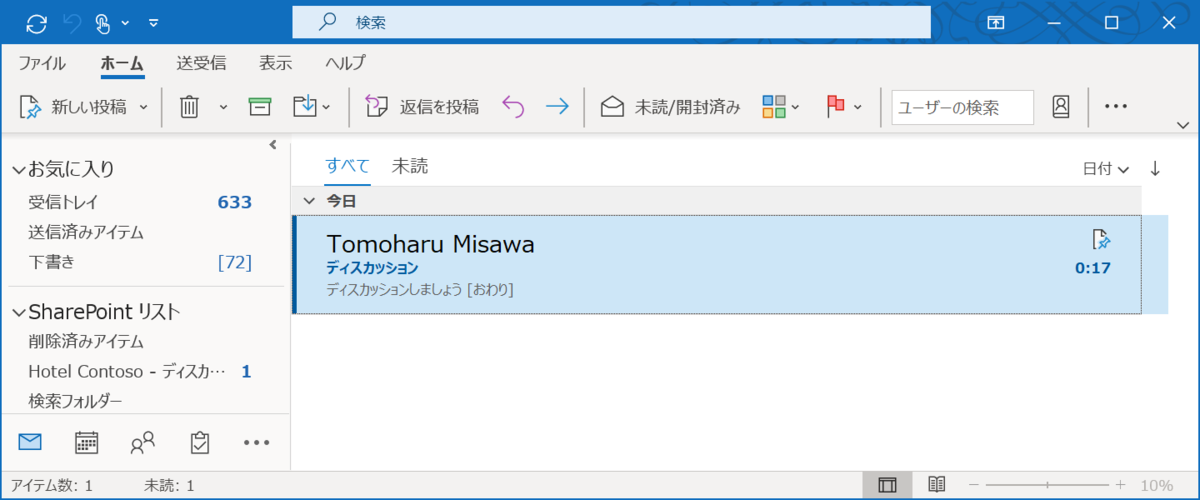Click zoom out minus button
The width and height of the screenshot is (1200, 500).
coord(973,485)
